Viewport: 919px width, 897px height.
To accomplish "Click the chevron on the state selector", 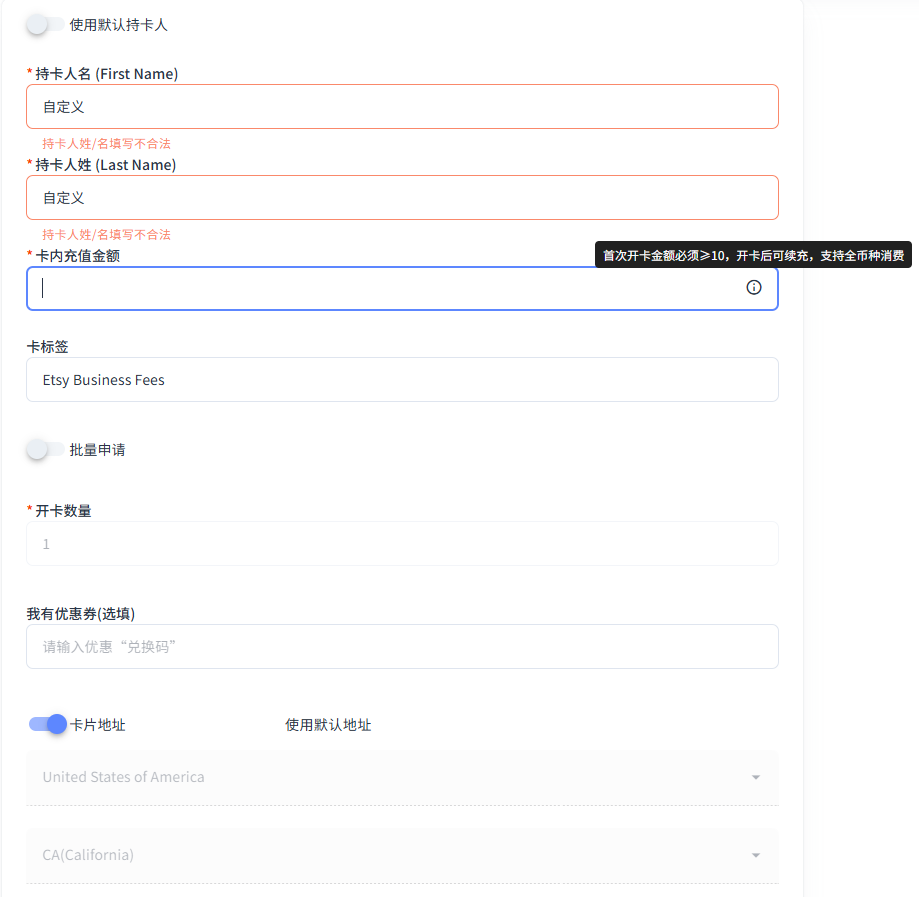I will click(756, 855).
